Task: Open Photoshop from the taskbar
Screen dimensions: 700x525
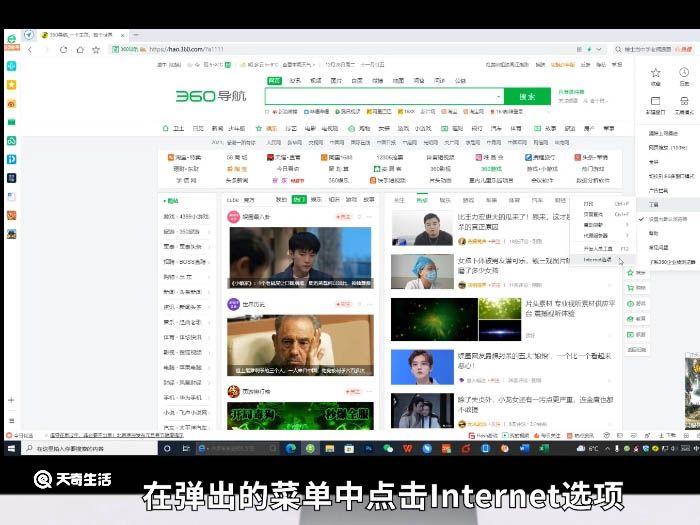Action: pyautogui.click(x=368, y=448)
